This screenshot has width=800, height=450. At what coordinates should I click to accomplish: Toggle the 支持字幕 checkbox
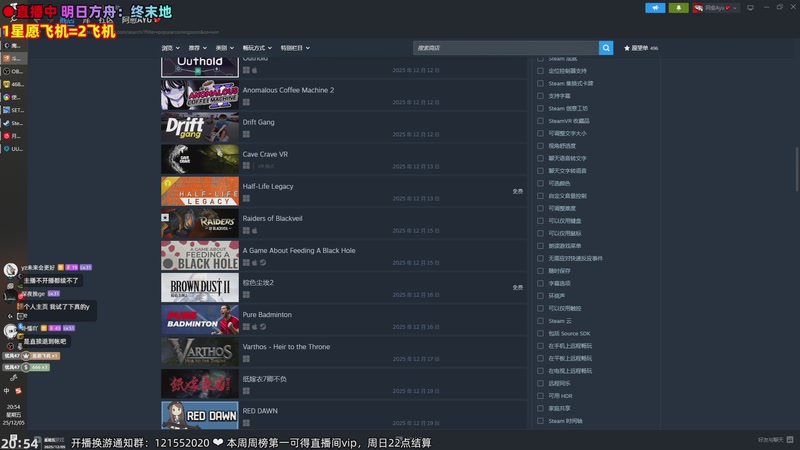pos(540,96)
